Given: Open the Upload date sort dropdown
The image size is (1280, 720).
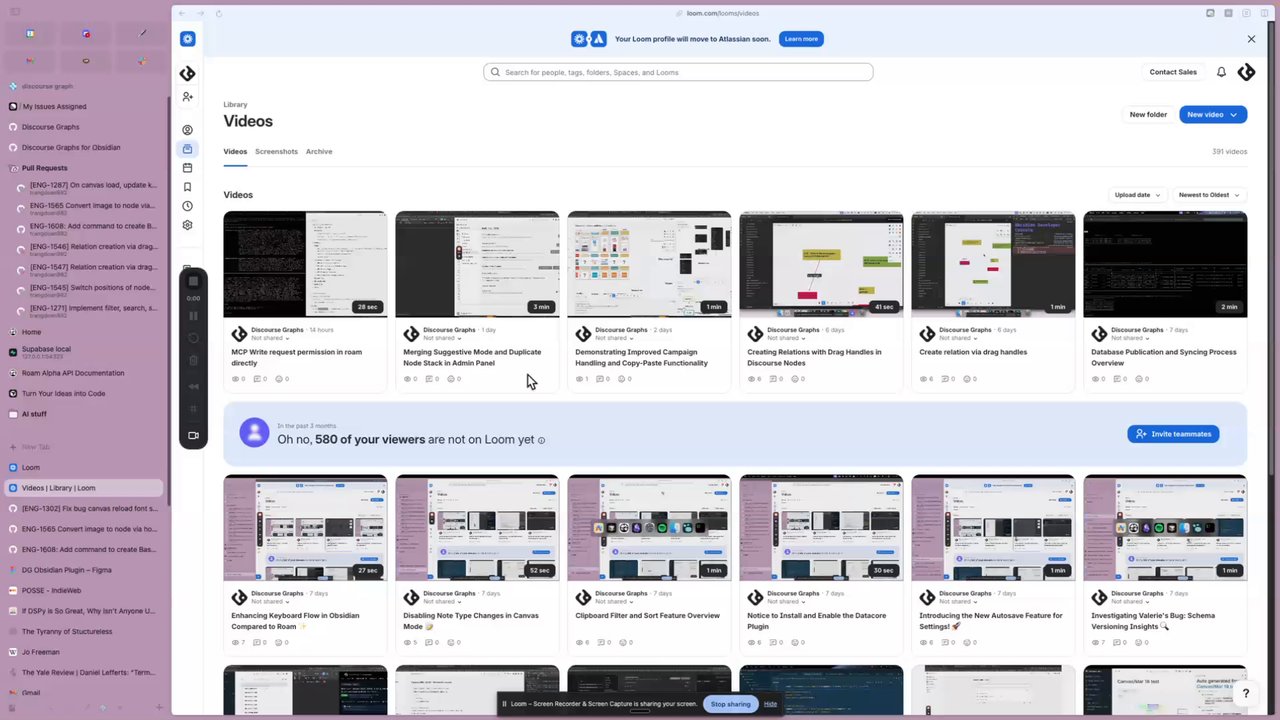Looking at the screenshot, I should pyautogui.click(x=1137, y=195).
